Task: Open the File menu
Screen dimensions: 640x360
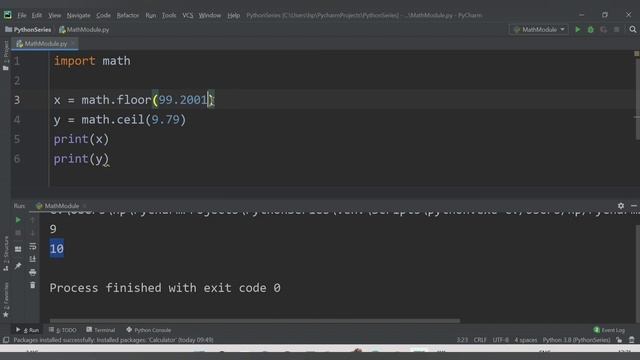Action: (22, 15)
